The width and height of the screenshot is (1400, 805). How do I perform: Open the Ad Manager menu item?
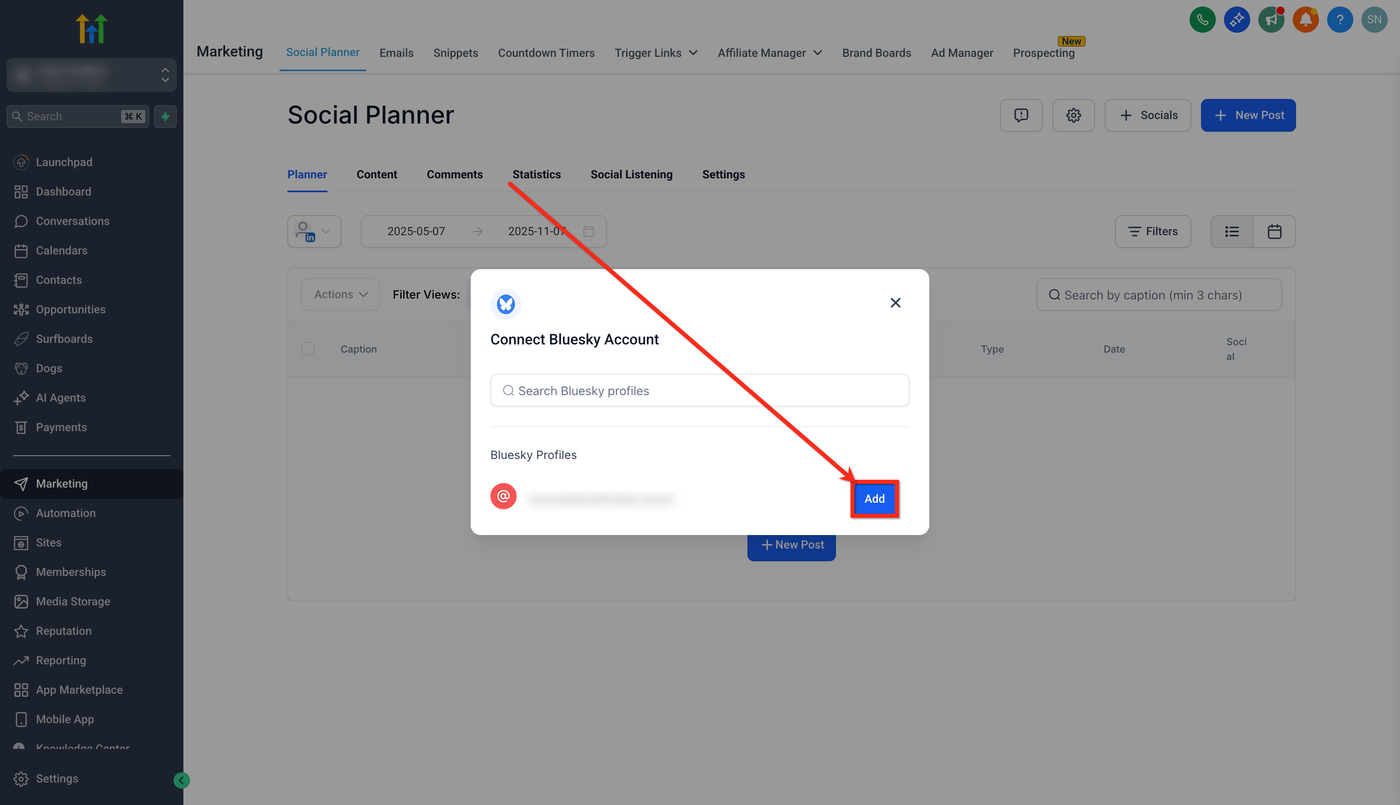click(x=962, y=53)
